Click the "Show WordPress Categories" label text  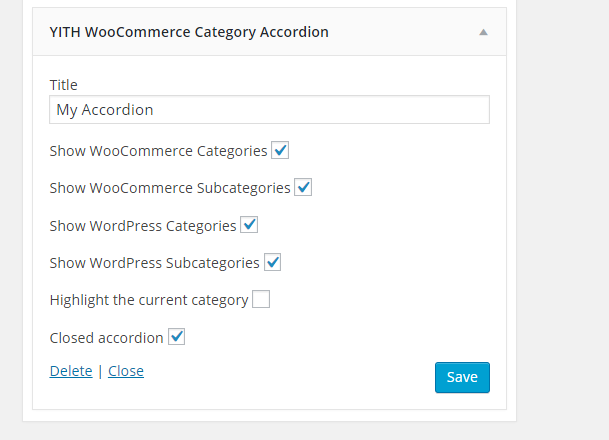click(143, 226)
